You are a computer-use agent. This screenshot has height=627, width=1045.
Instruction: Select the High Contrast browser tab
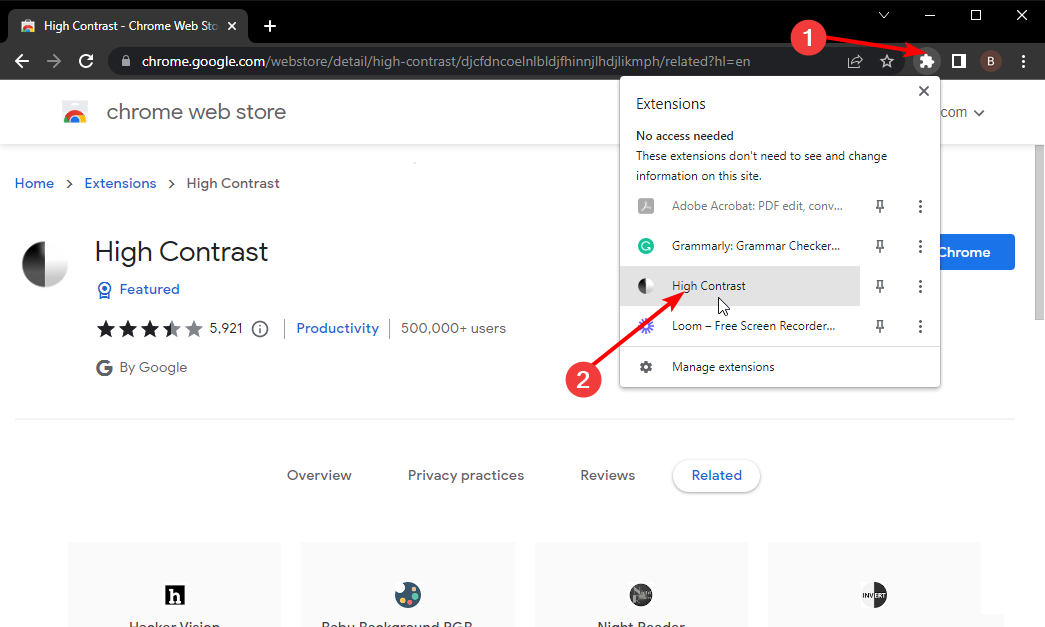pos(128,26)
